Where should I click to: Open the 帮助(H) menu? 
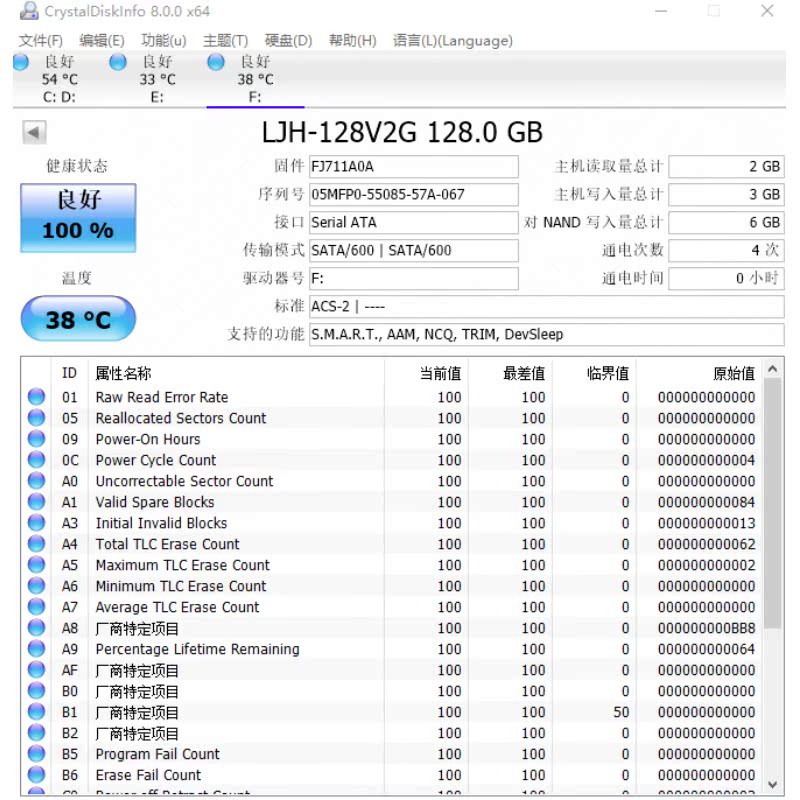tap(353, 40)
